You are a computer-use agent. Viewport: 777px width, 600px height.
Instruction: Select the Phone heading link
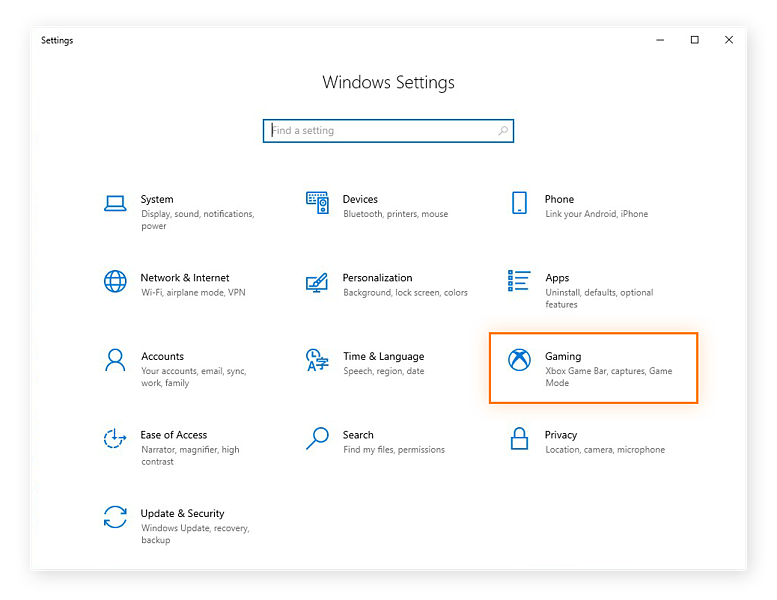tap(559, 199)
